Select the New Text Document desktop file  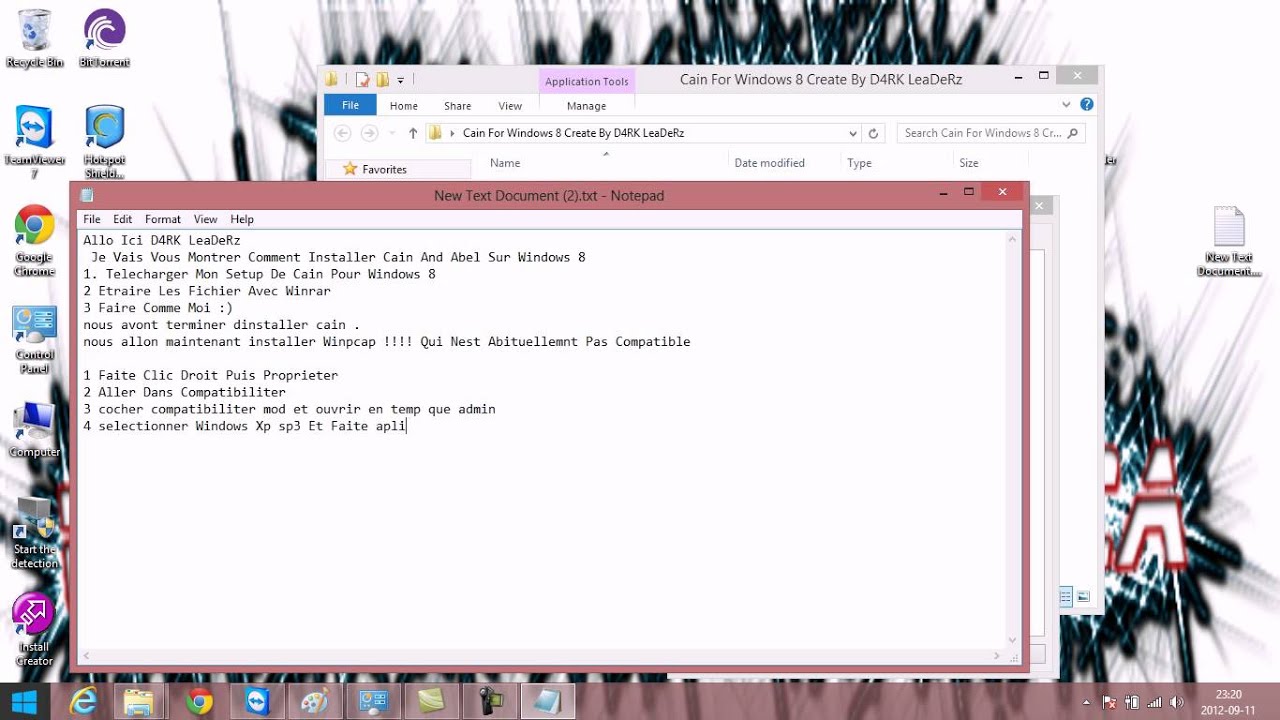[x=1229, y=242]
